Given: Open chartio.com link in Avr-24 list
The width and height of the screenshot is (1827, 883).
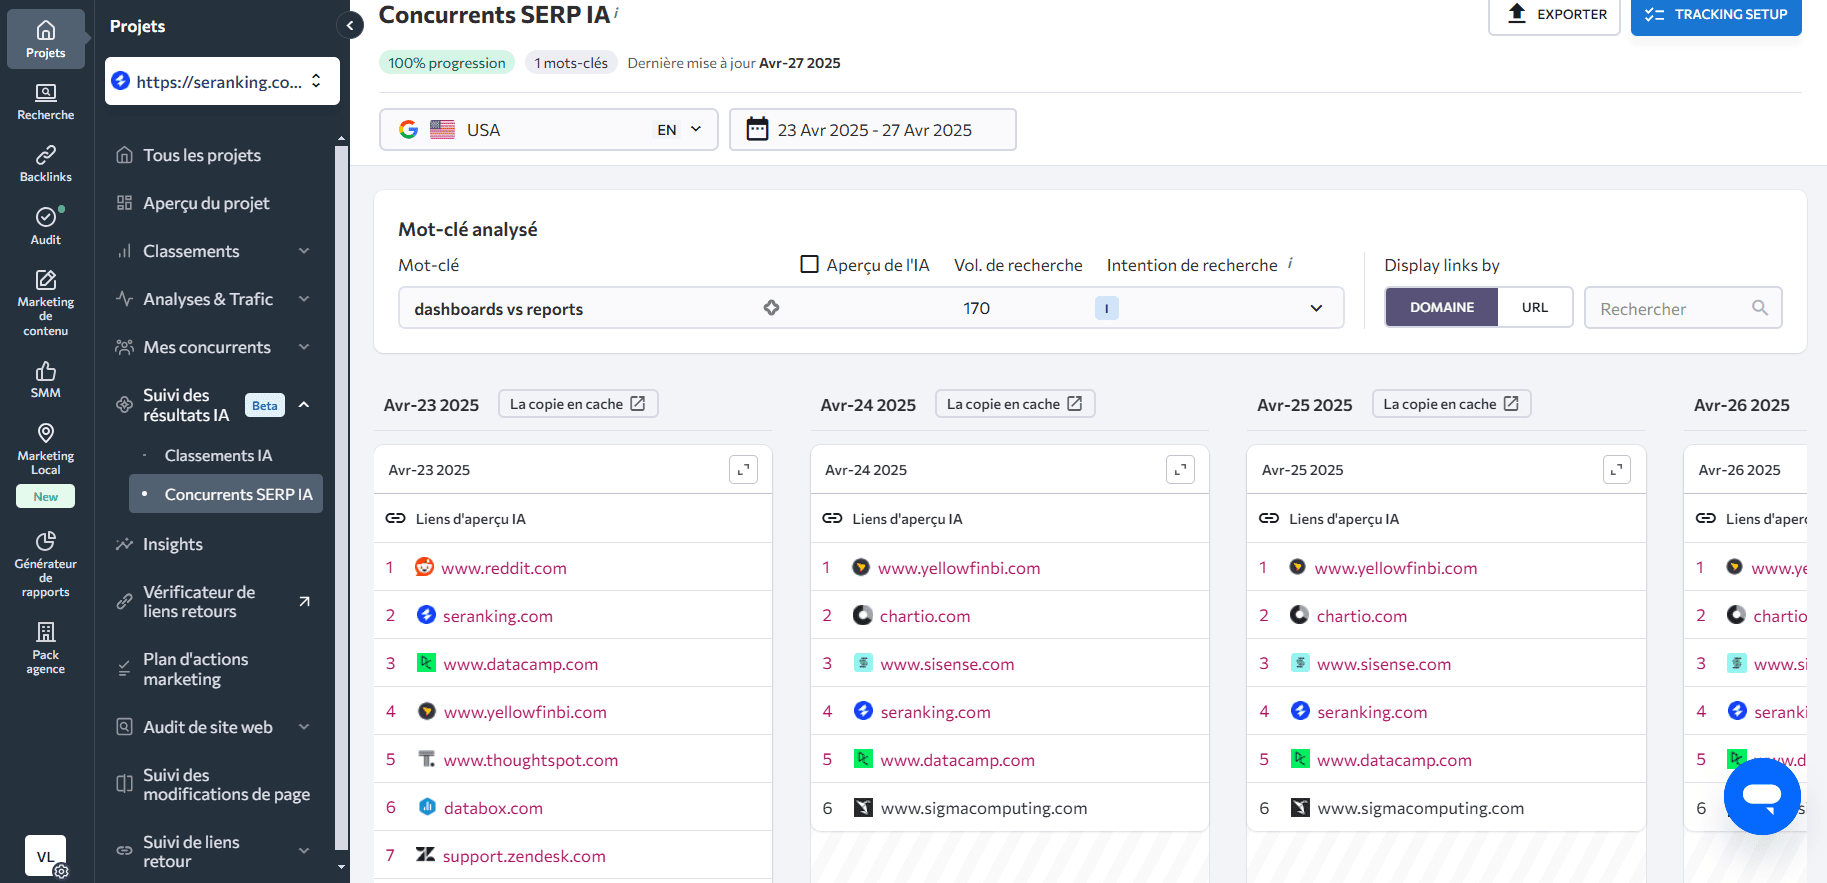Looking at the screenshot, I should point(925,616).
